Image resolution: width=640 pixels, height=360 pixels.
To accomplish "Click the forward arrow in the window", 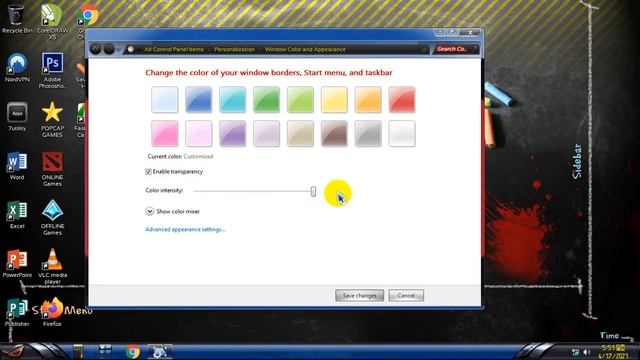I will point(109,49).
